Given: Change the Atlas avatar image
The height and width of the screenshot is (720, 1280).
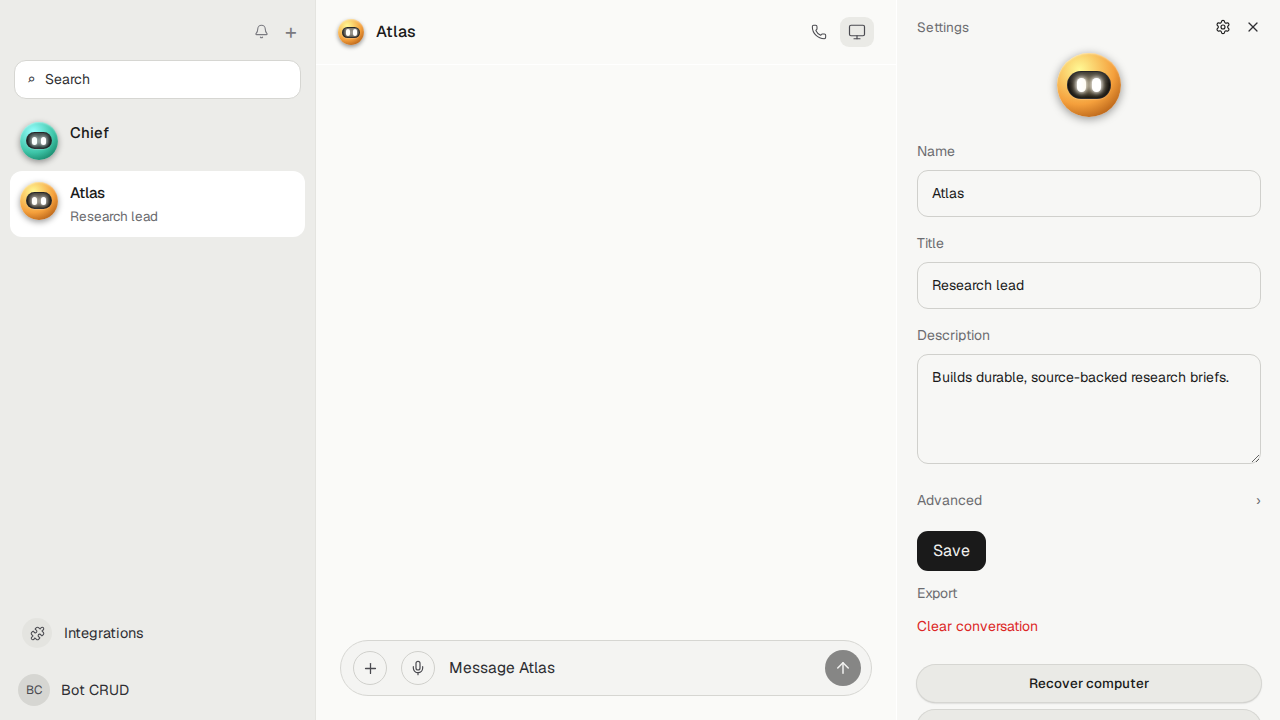Looking at the screenshot, I should coord(1089,85).
